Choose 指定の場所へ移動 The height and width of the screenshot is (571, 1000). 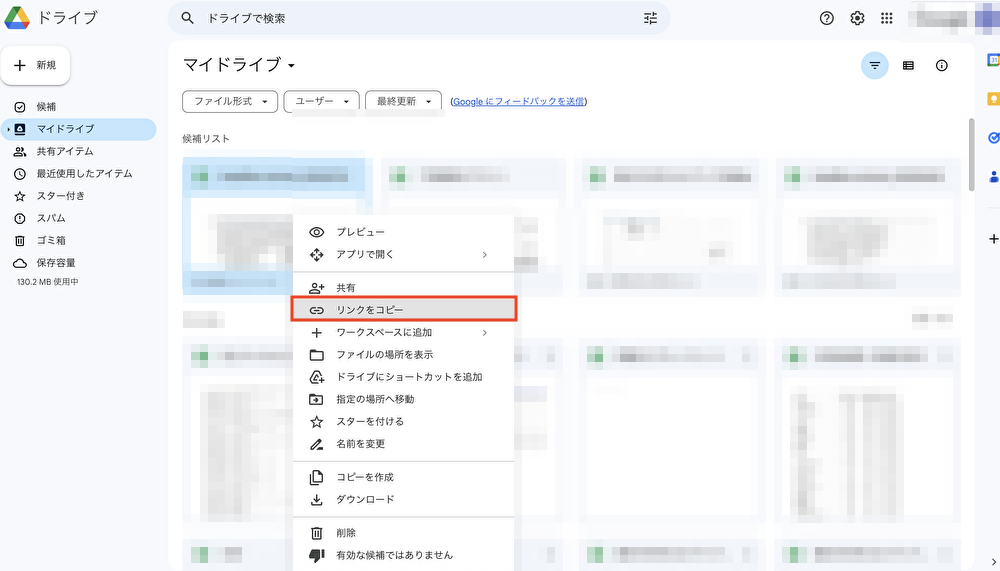click(403, 399)
